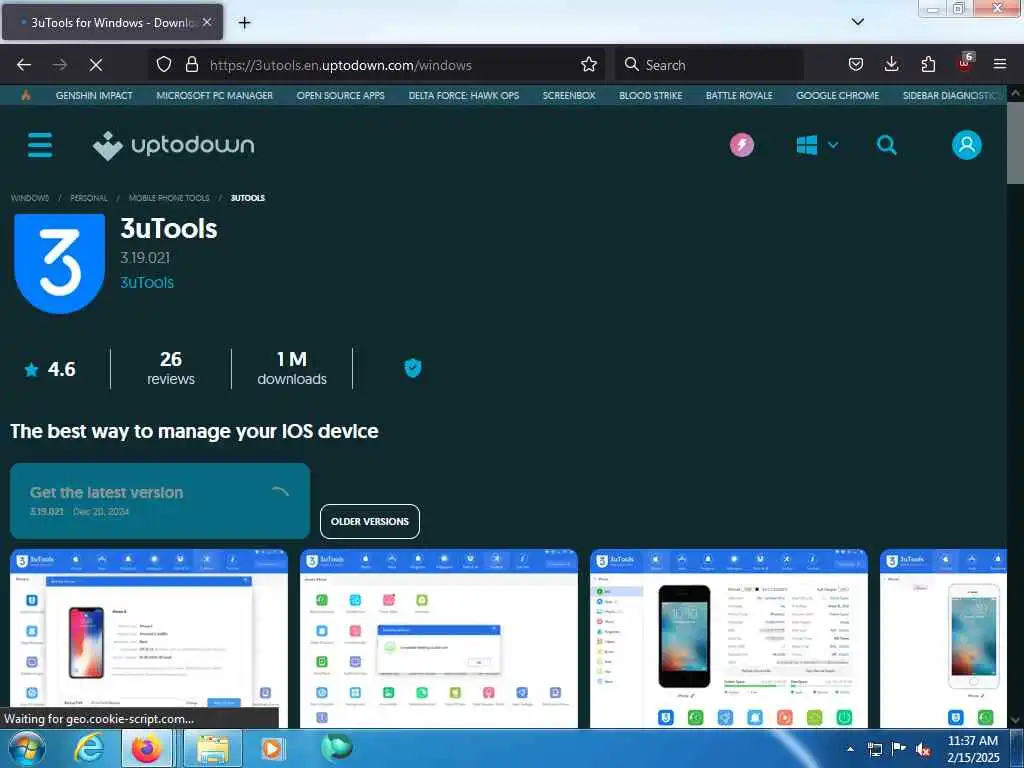Open the shield tracking protection icon
The image size is (1024, 768).
[x=164, y=65]
